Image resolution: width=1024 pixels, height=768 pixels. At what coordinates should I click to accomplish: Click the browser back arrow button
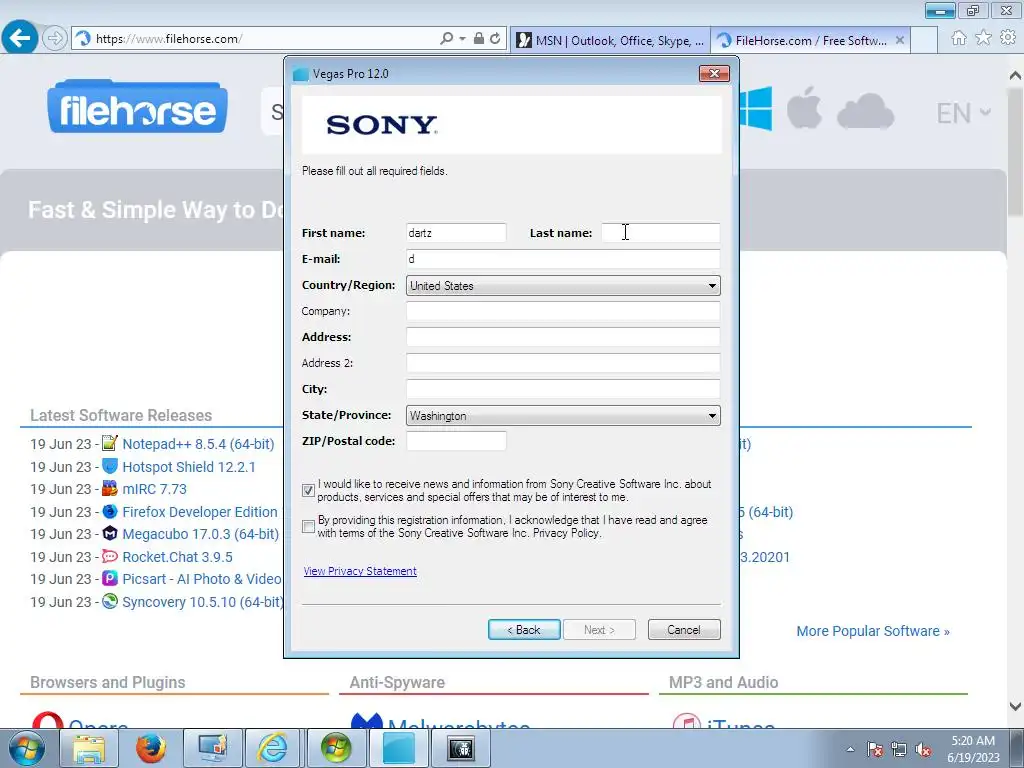click(x=20, y=38)
